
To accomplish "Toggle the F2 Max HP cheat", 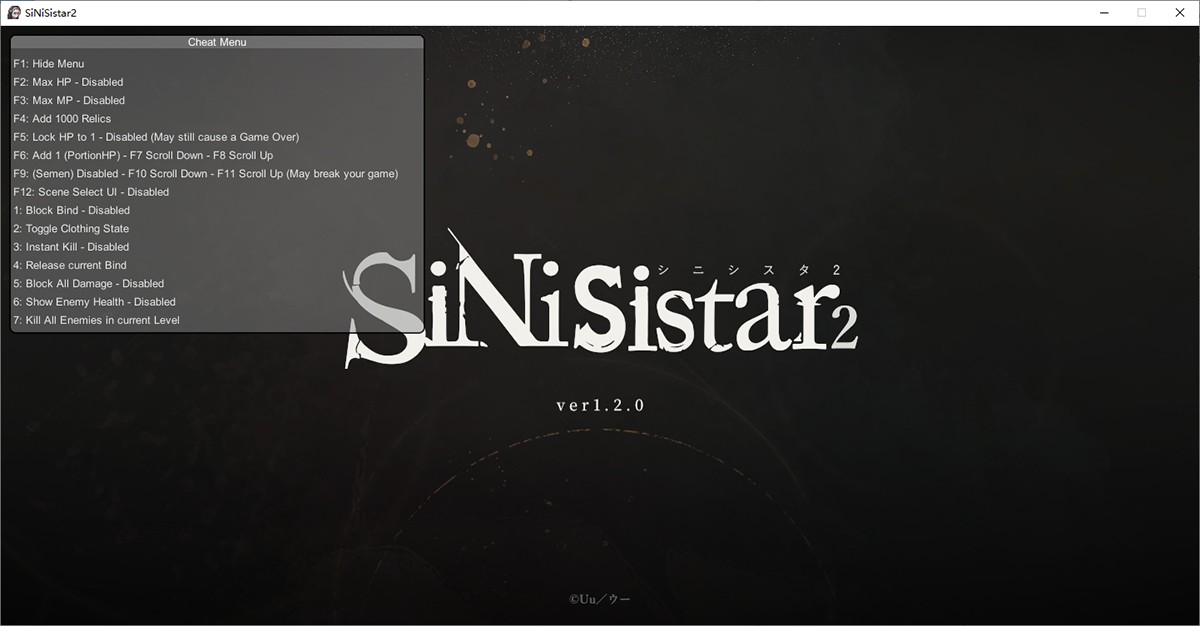I will [x=68, y=82].
